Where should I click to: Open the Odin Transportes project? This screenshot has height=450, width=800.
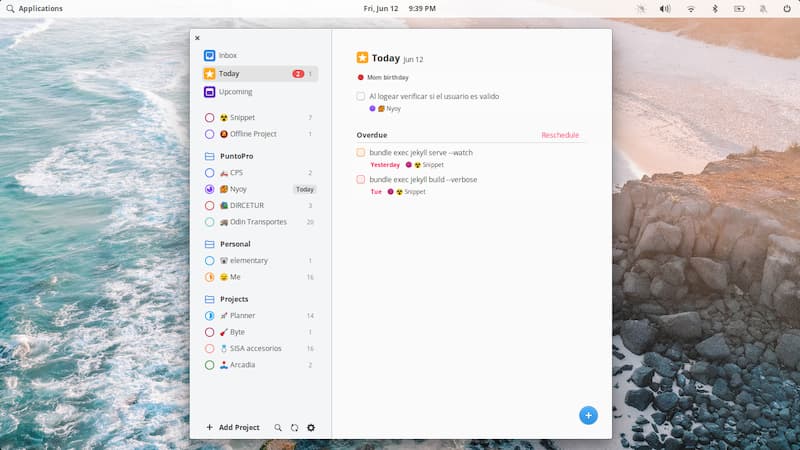(x=250, y=222)
